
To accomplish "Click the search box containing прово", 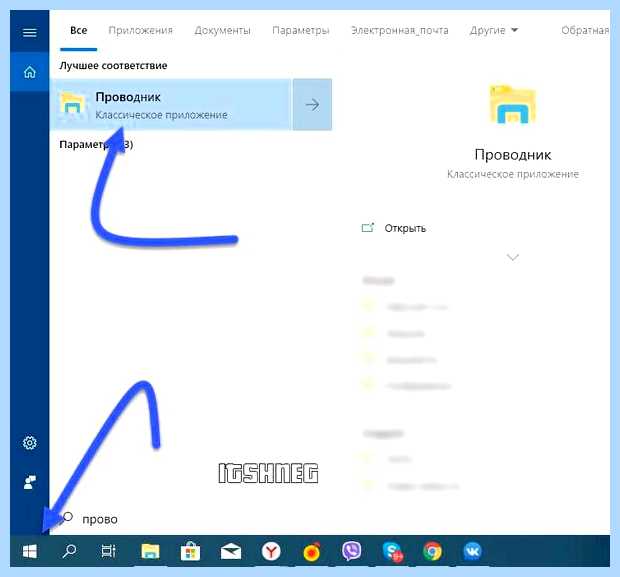I will pyautogui.click(x=330, y=518).
